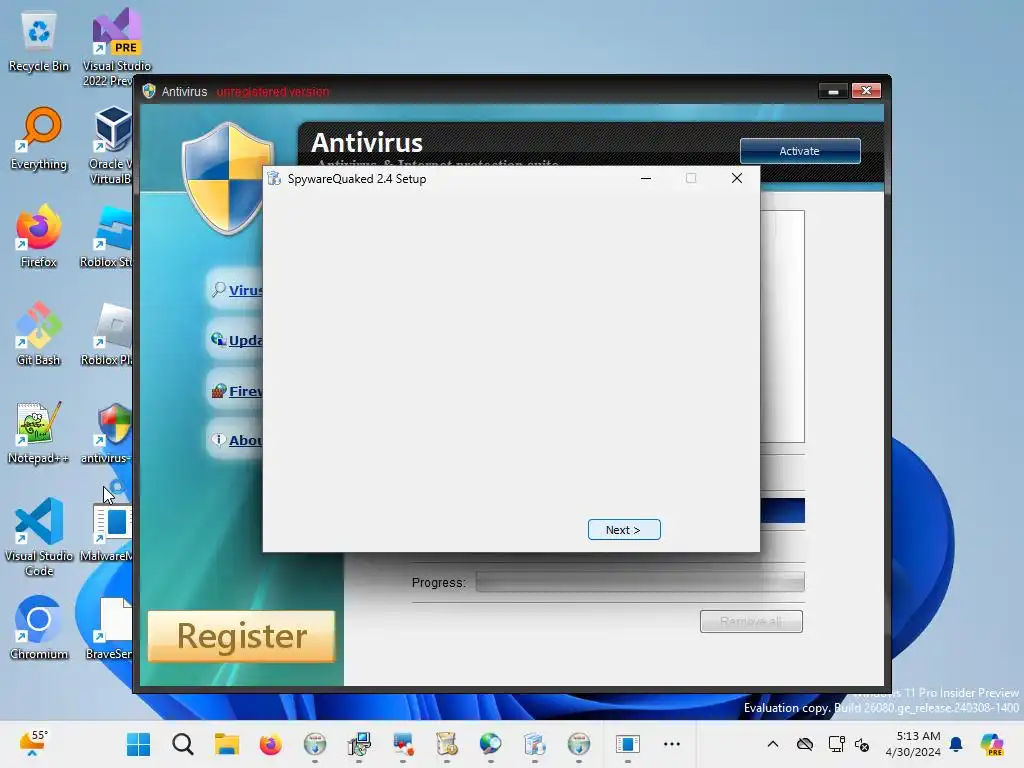Open the Visual Studio Code shortcut

pyautogui.click(x=39, y=537)
